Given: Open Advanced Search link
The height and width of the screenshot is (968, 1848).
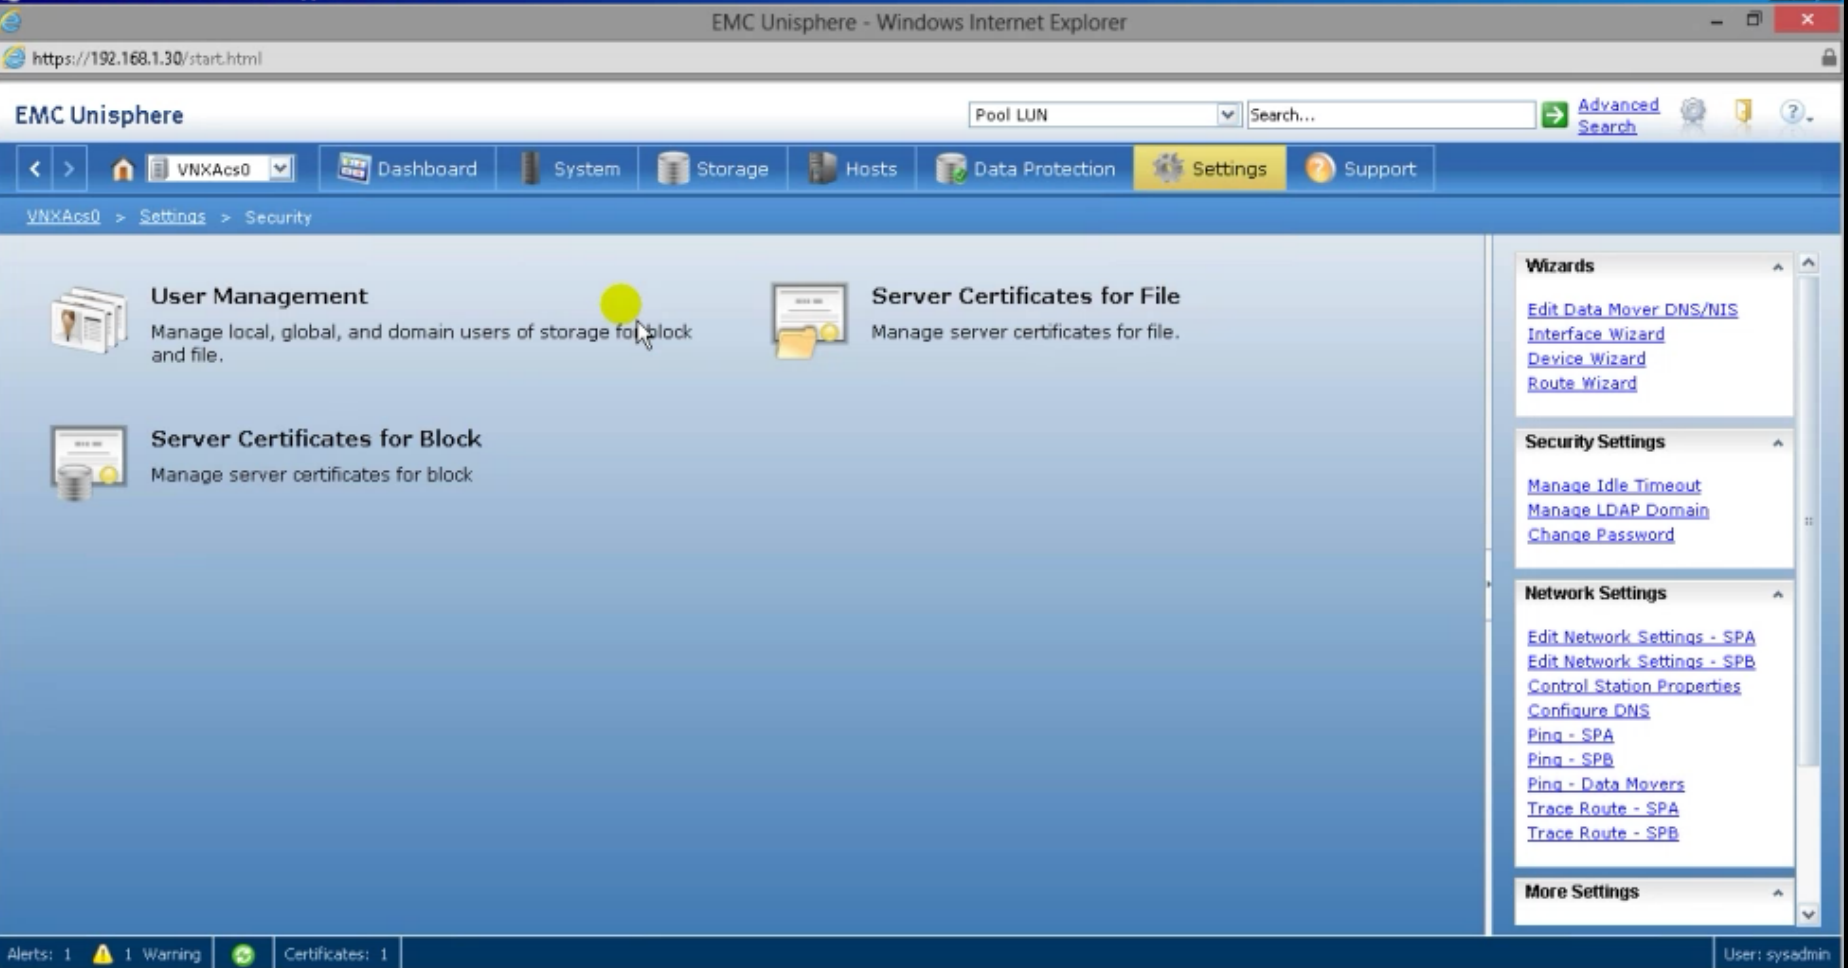Looking at the screenshot, I should tap(1618, 116).
